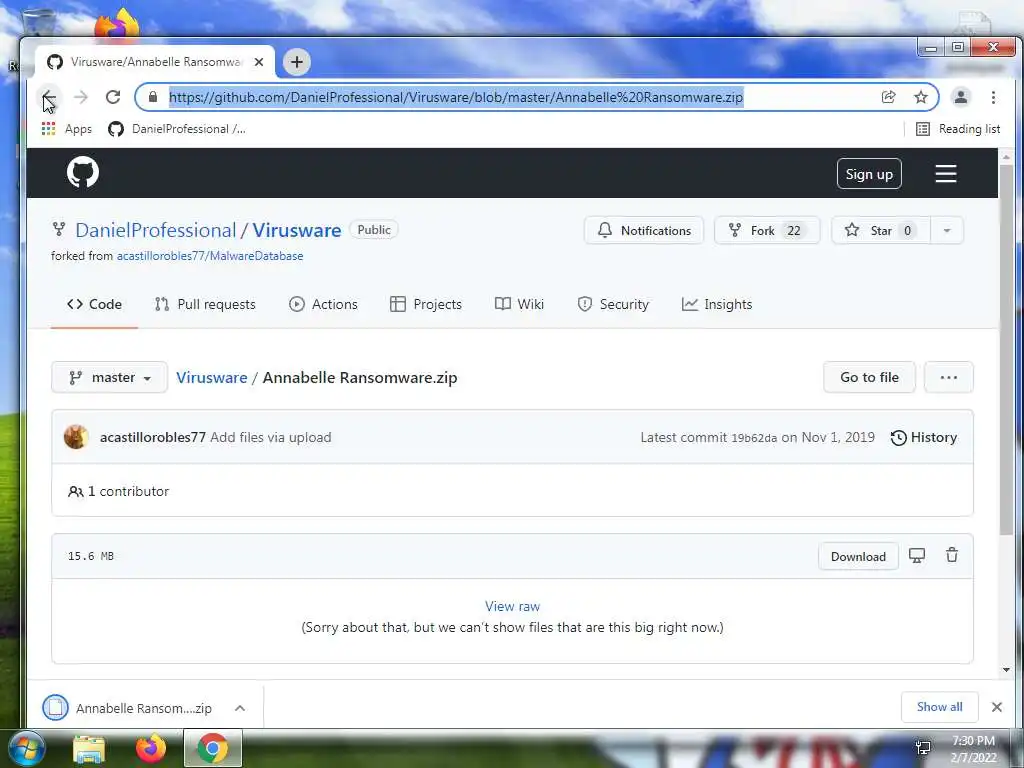
Task: Switch to the Wiki tab
Action: pos(519,304)
